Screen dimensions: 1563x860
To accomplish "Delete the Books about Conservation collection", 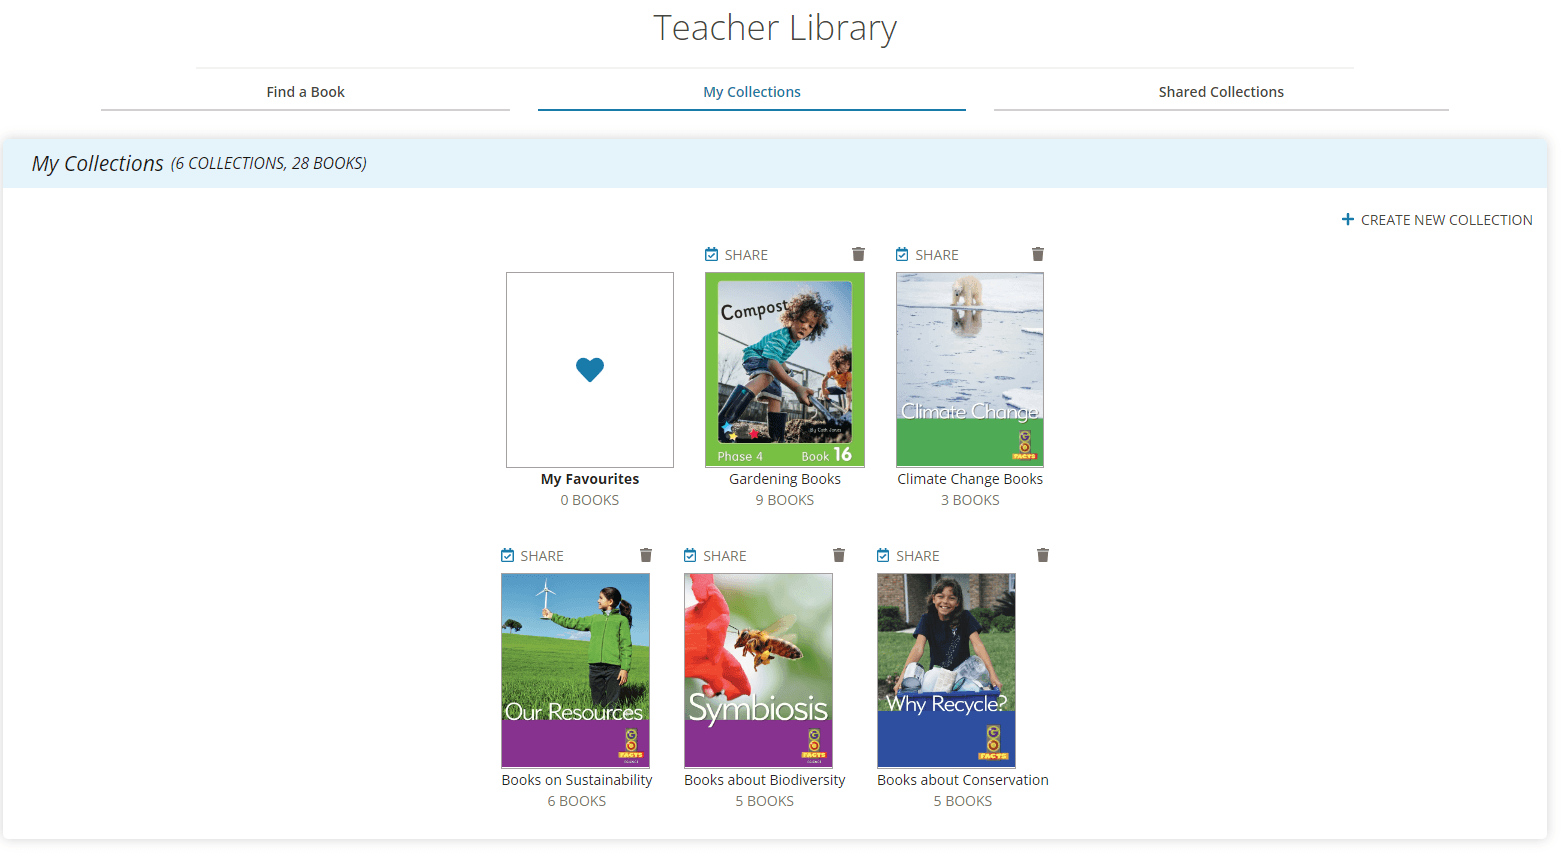I will [x=1042, y=555].
